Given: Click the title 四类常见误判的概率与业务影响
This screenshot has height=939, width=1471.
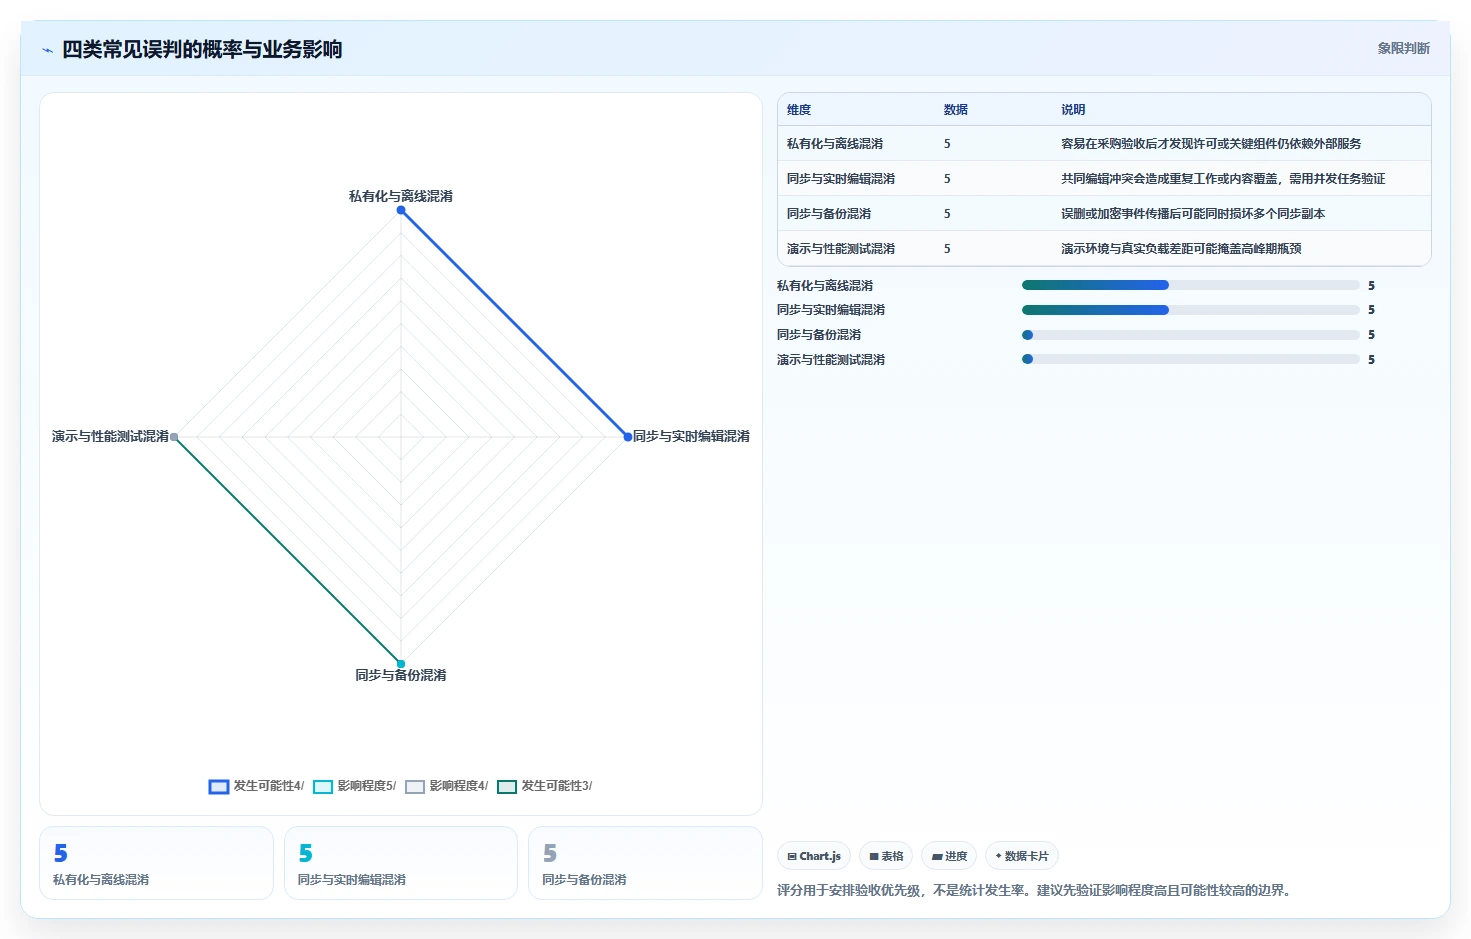Looking at the screenshot, I should coord(202,49).
